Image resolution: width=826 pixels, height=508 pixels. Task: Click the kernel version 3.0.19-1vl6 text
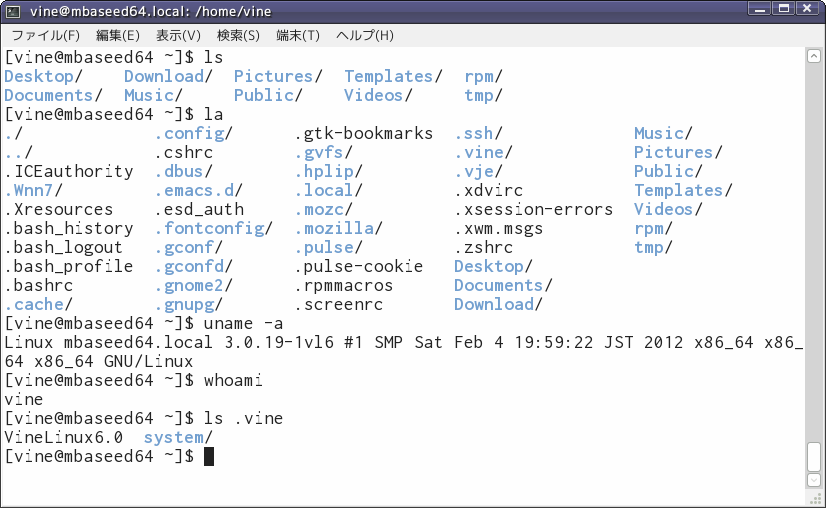(x=279, y=343)
